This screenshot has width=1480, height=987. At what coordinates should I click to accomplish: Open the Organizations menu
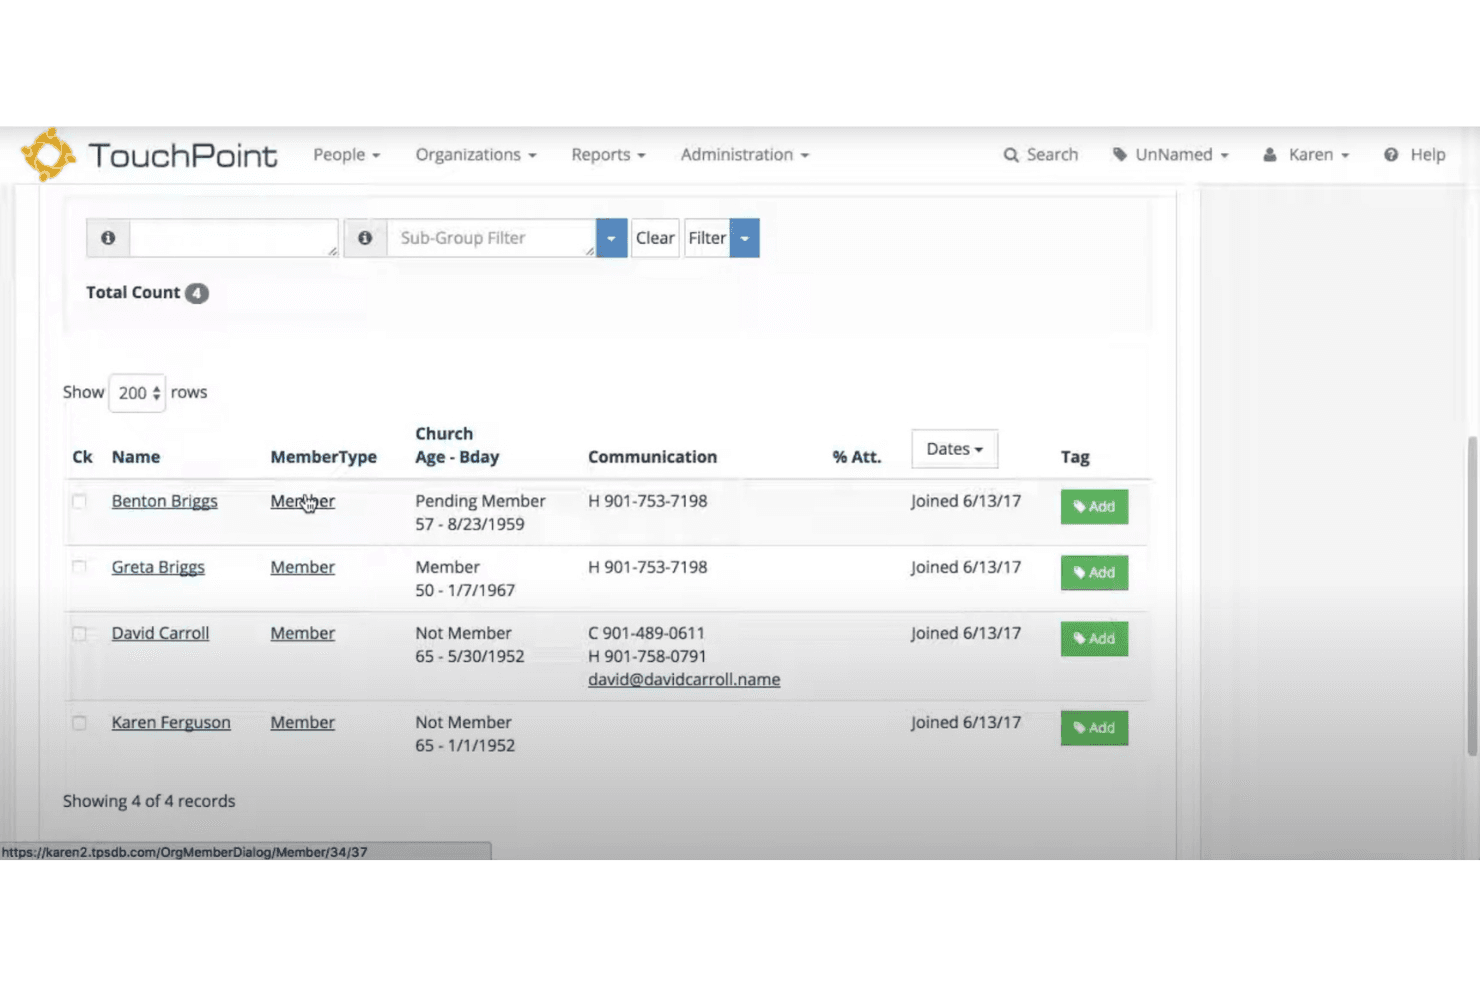[x=476, y=155]
